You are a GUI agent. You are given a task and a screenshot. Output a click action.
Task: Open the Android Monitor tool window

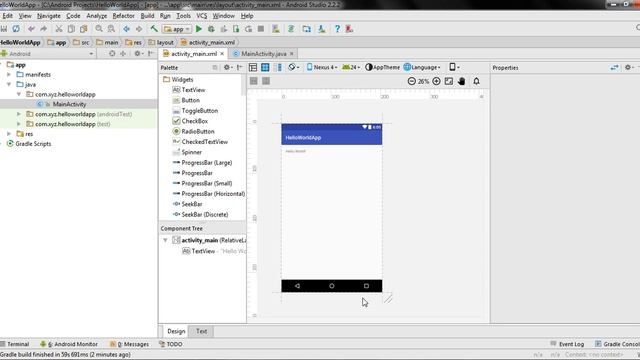[x=69, y=344]
